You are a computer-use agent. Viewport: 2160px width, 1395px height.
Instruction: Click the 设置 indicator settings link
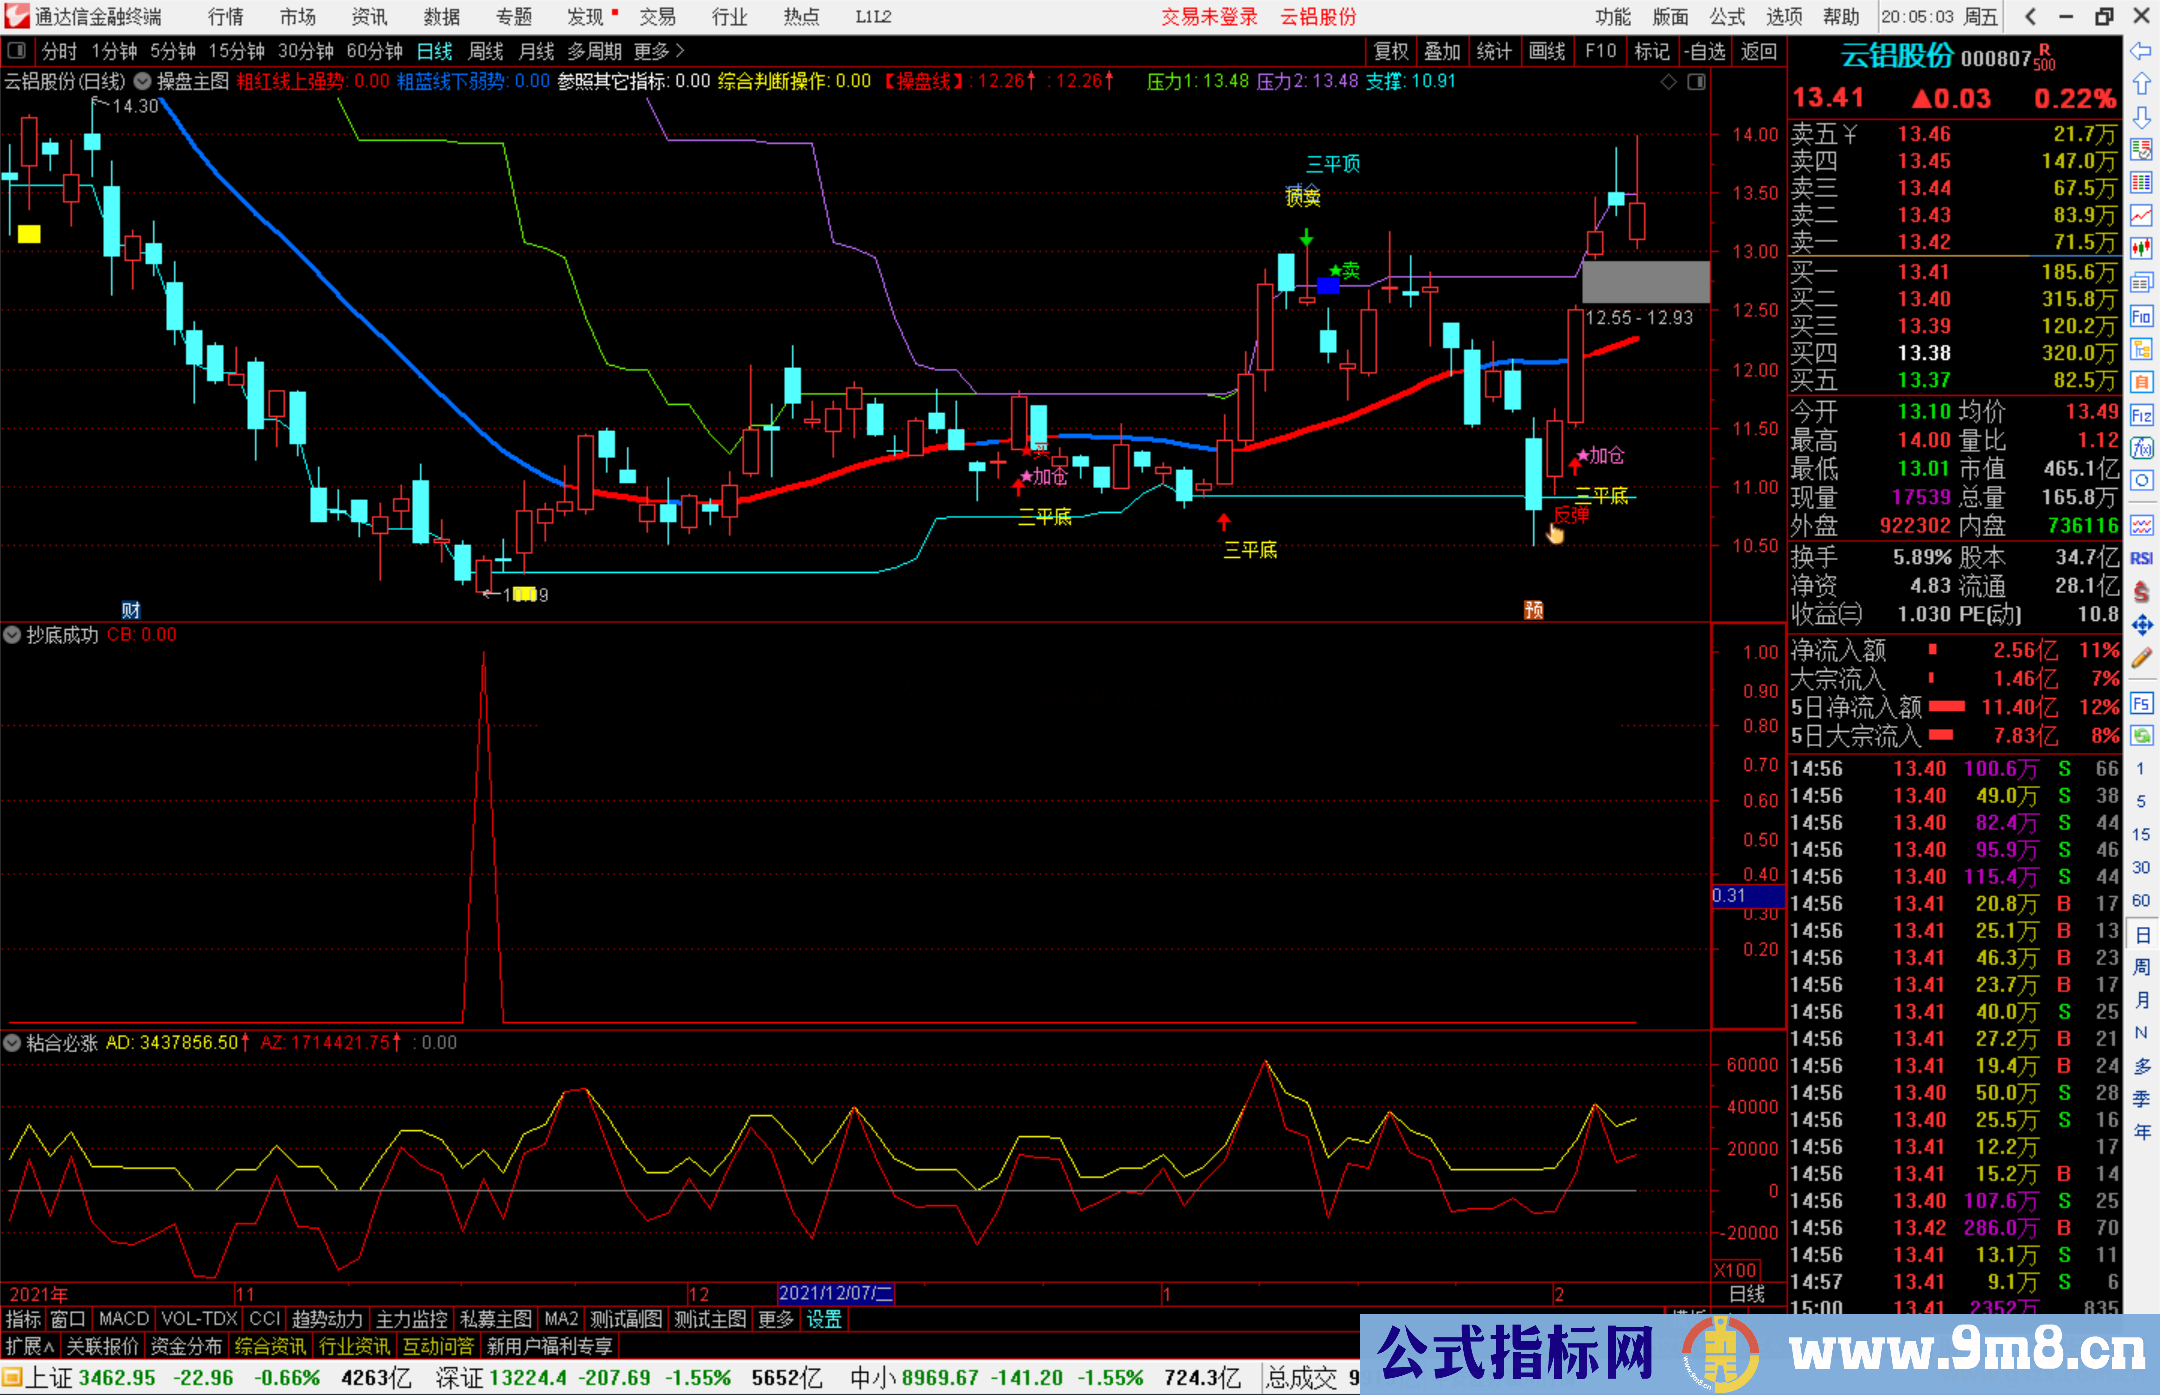tap(824, 1319)
